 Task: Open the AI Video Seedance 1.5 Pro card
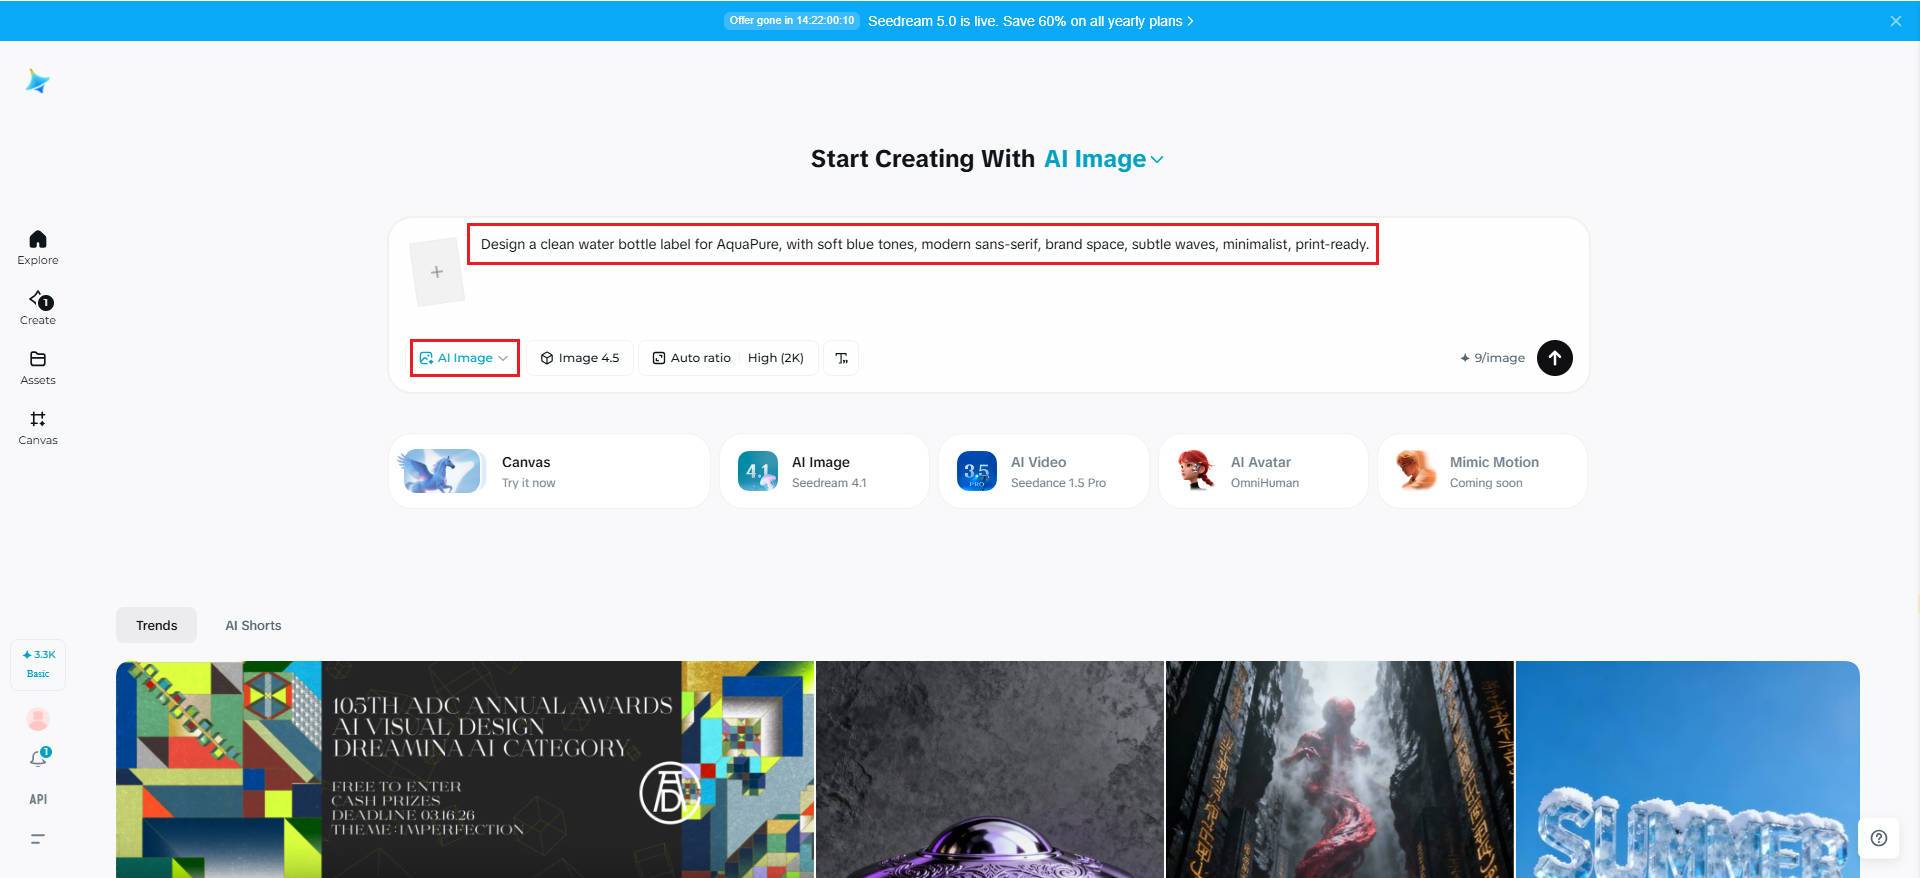pyautogui.click(x=1043, y=471)
